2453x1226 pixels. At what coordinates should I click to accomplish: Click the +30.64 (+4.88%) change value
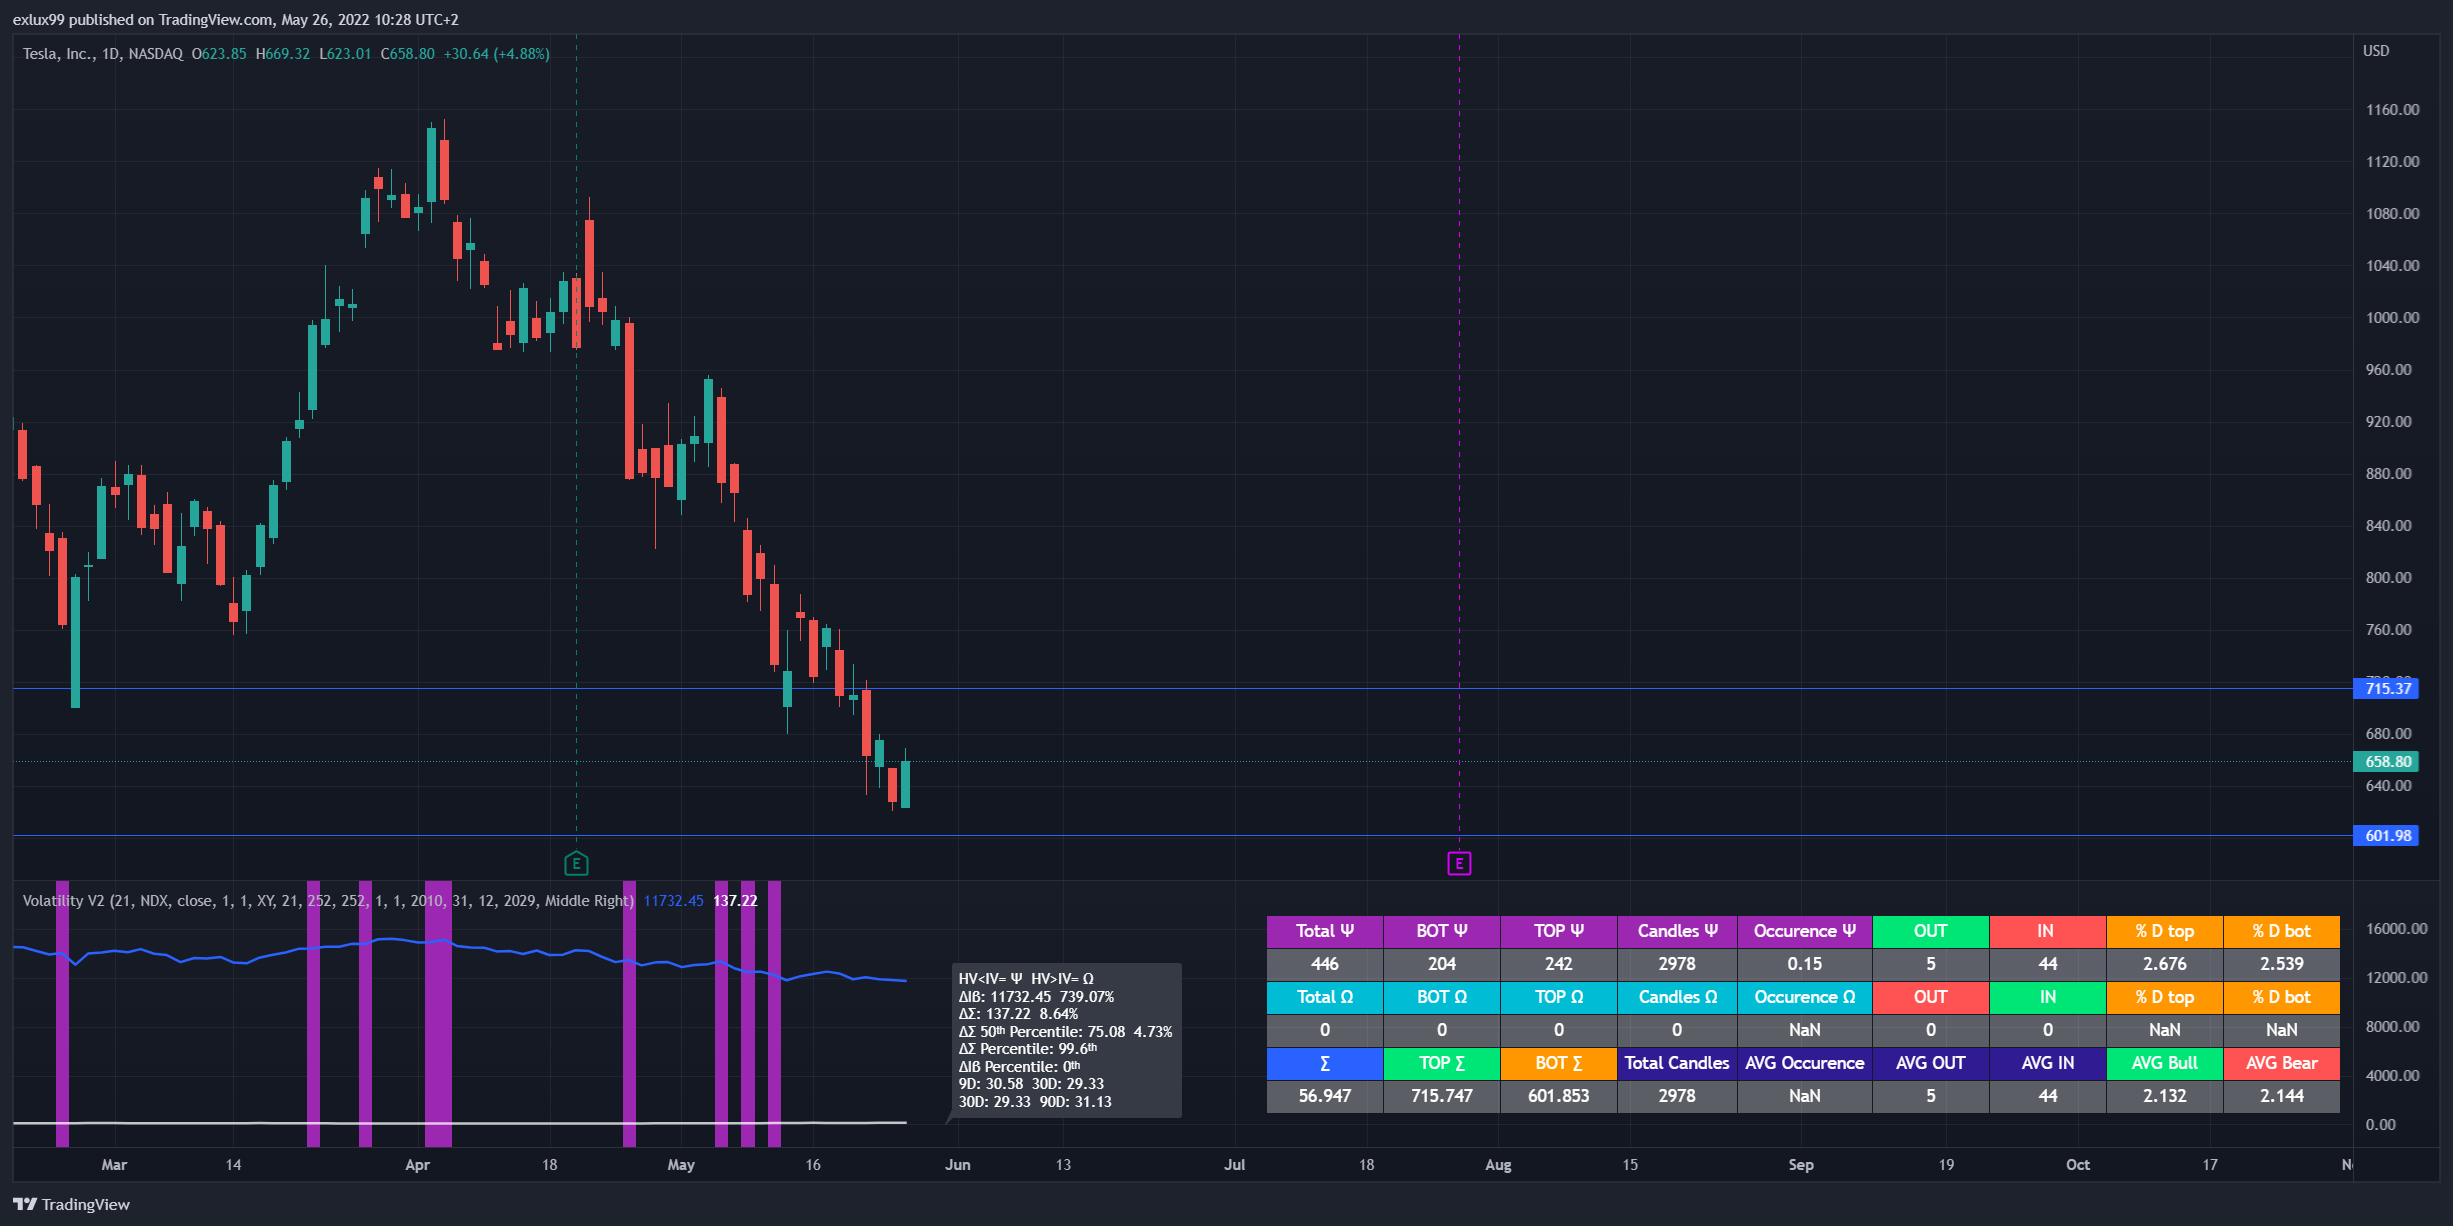click(496, 54)
